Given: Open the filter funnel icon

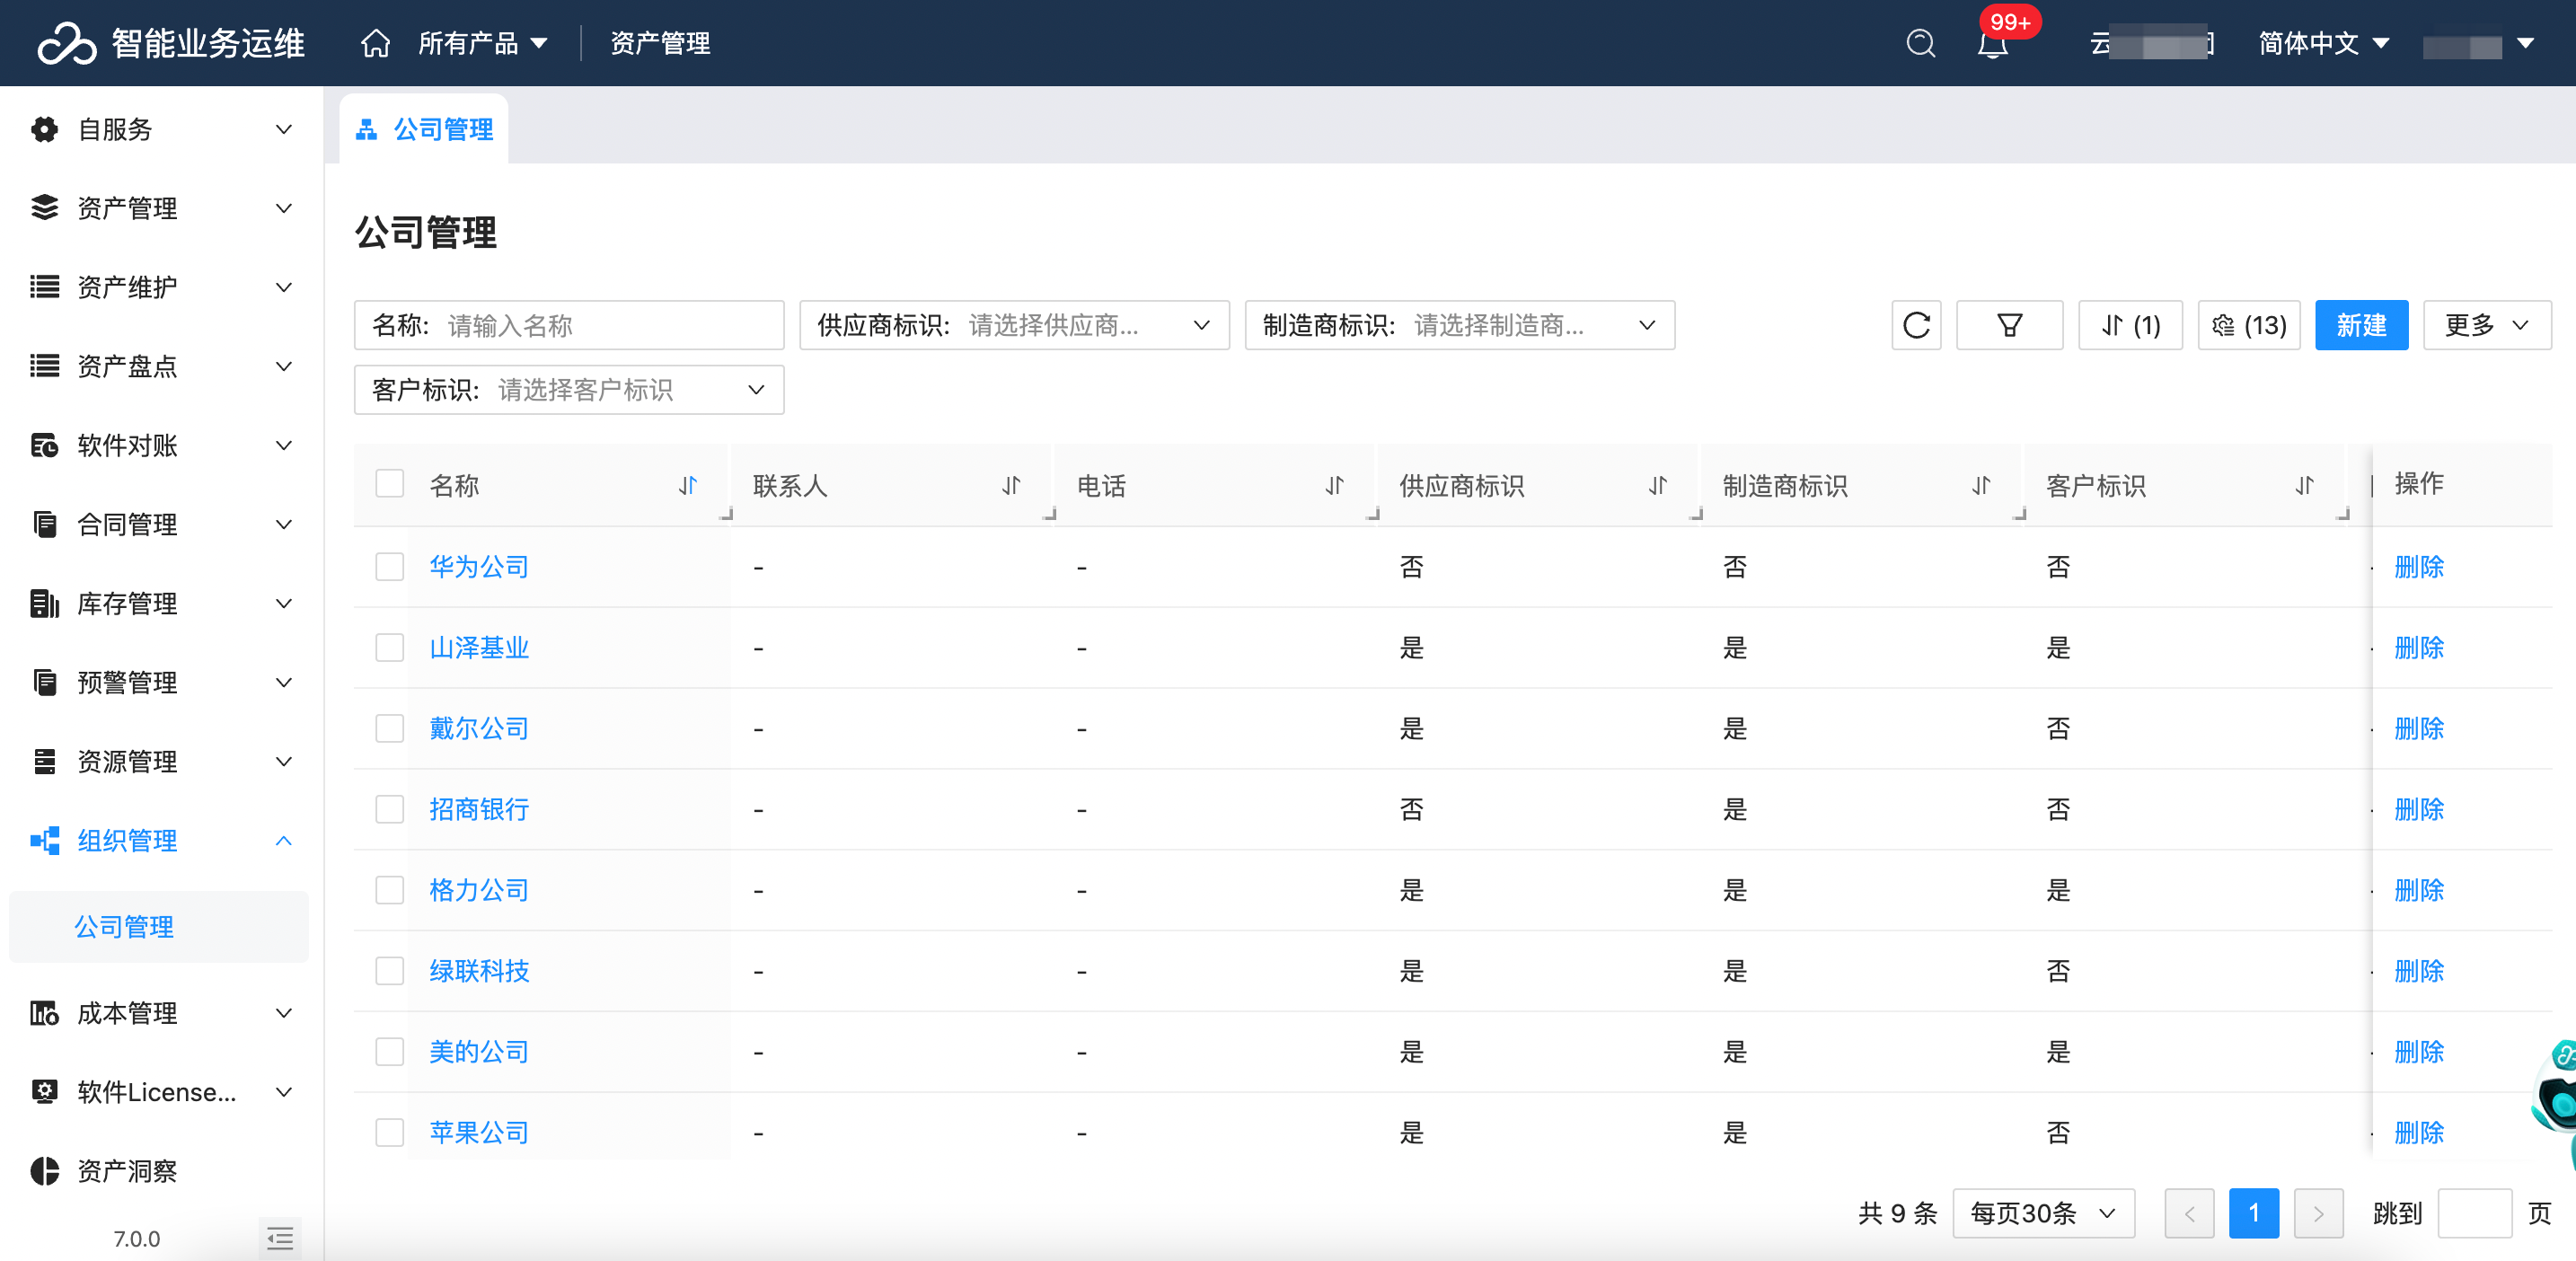Looking at the screenshot, I should [2008, 325].
